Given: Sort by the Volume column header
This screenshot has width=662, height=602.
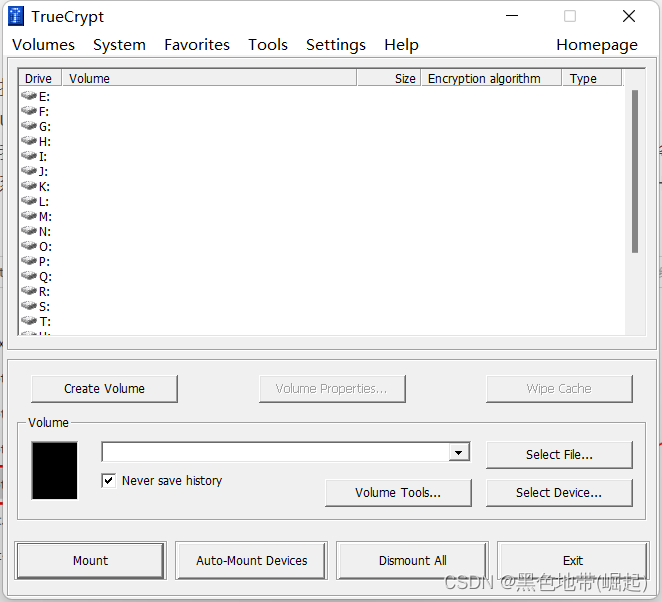Looking at the screenshot, I should (209, 79).
